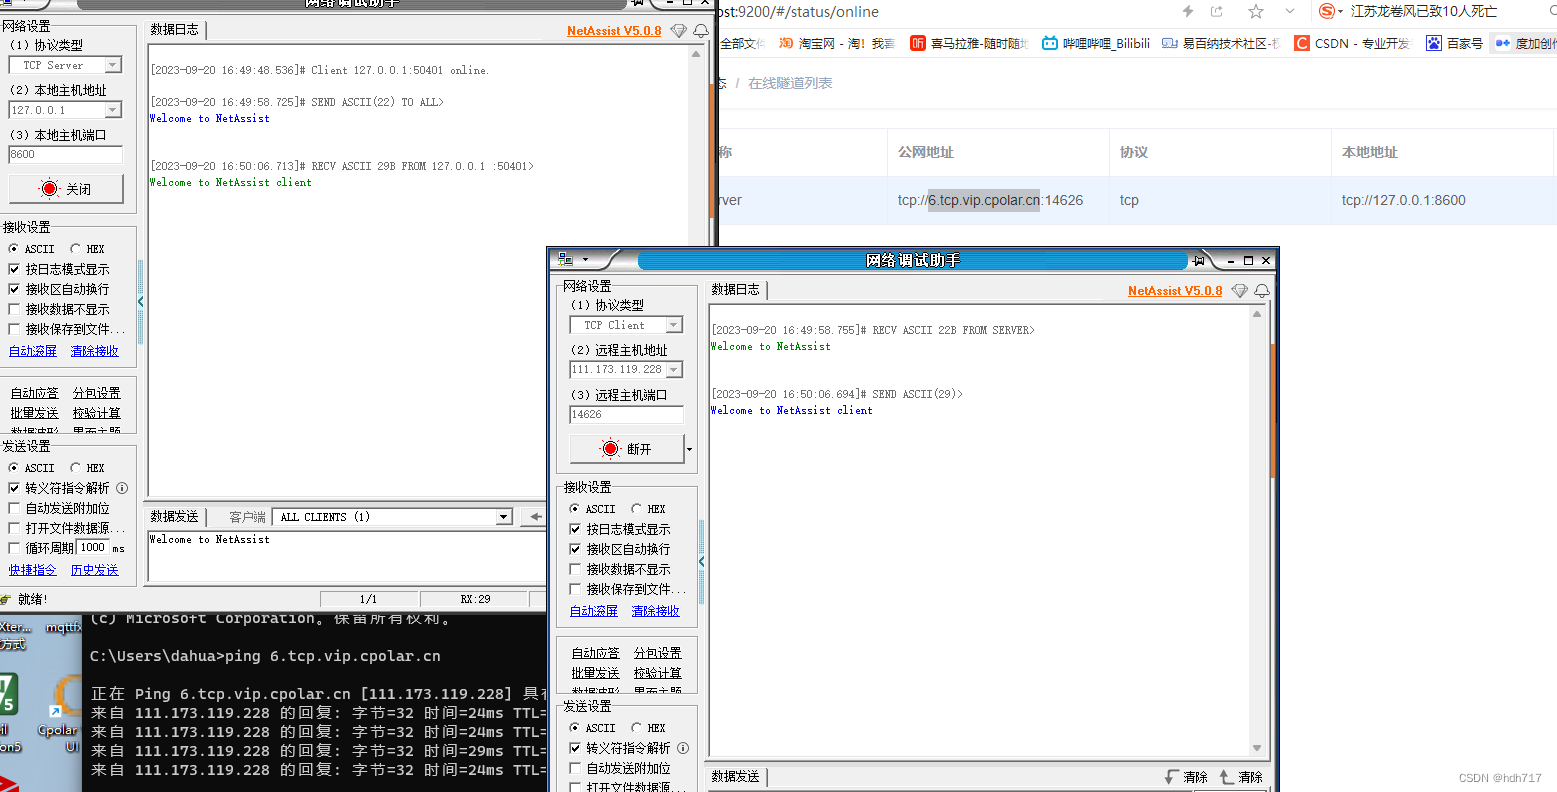Viewport: 1557px width, 792px height.
Task: Open dropdown arrow beside client window system icon
Action: (586, 260)
